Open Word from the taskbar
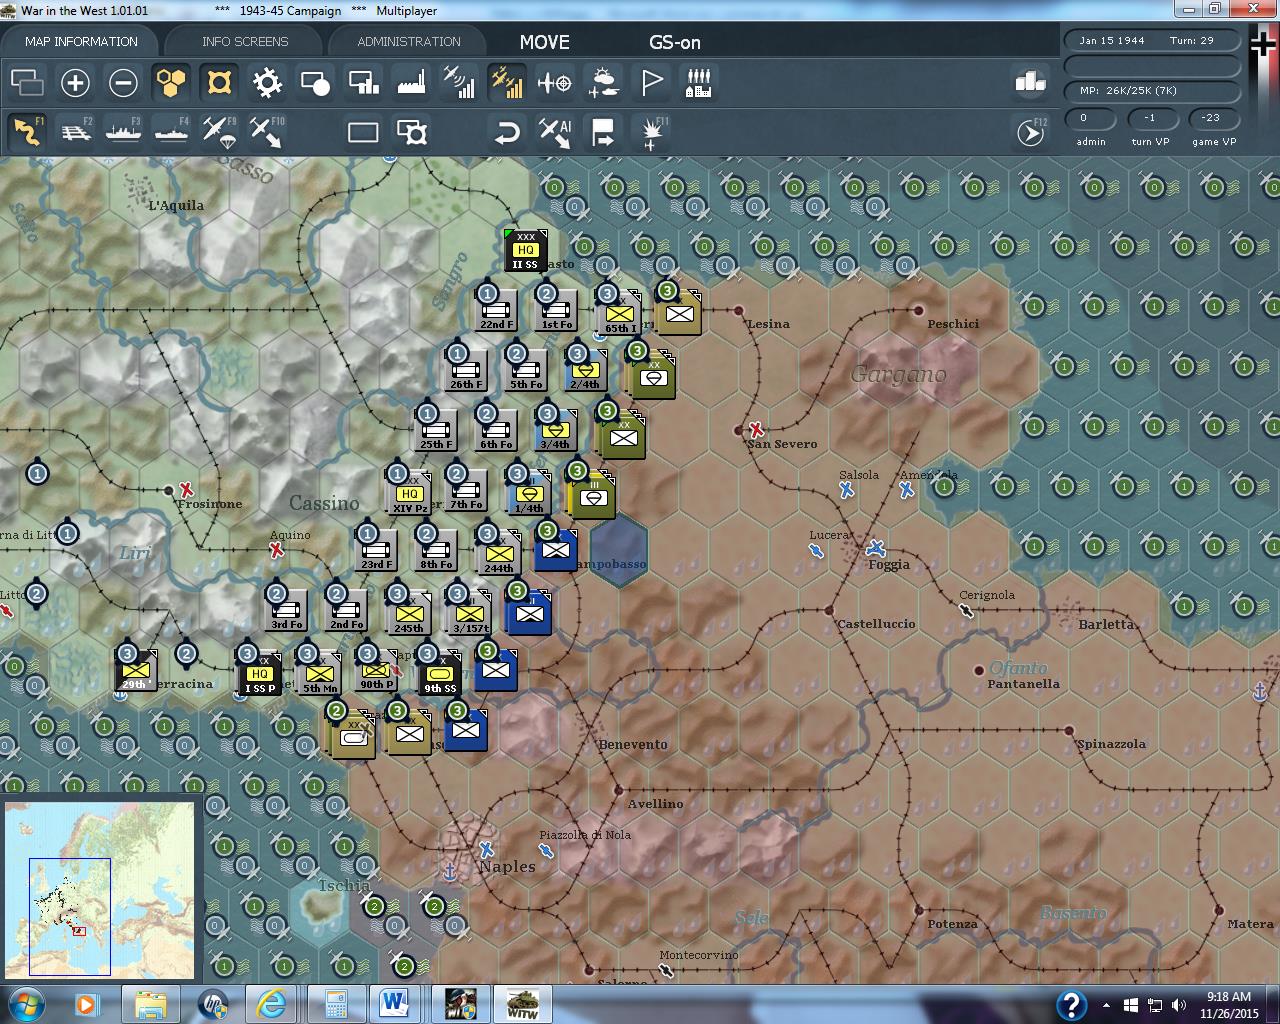This screenshot has width=1280, height=1024. click(395, 1003)
